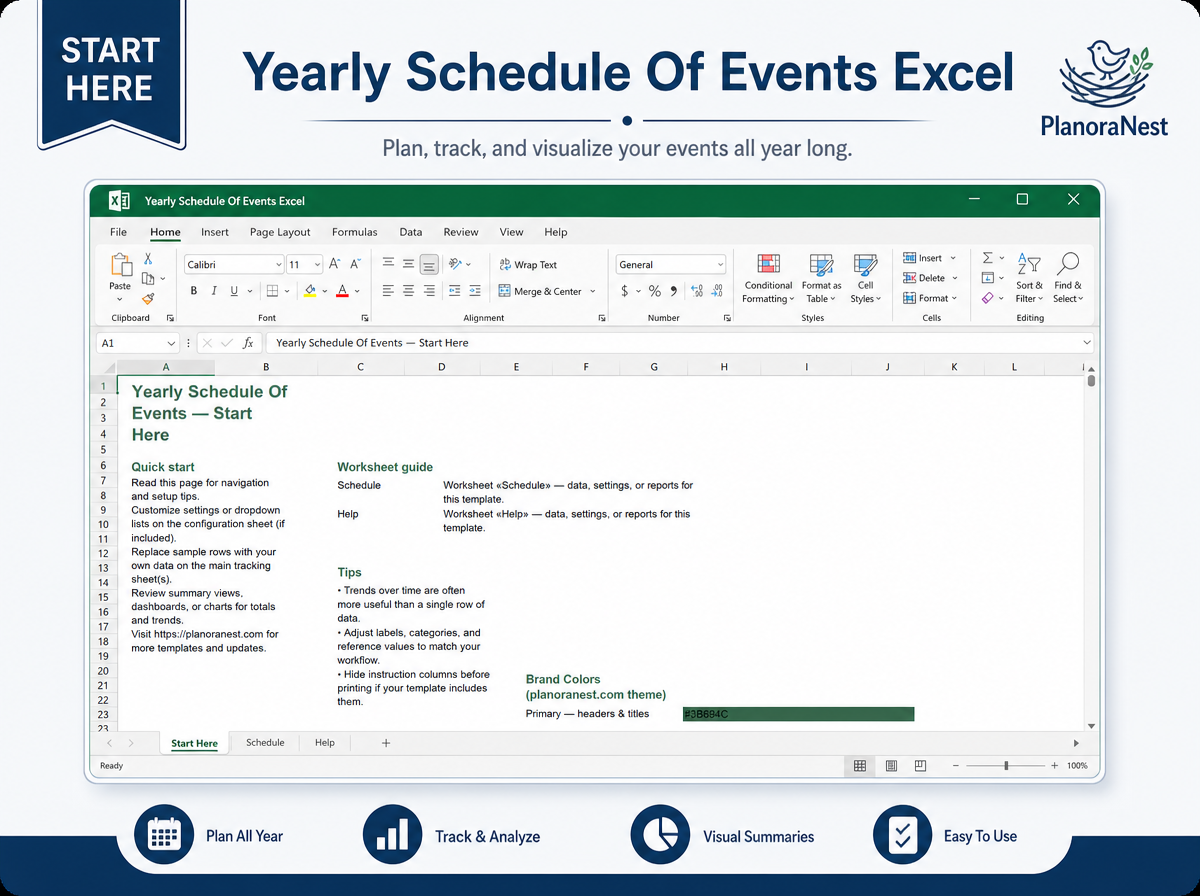Click the Merge & Center button
The height and width of the screenshot is (896, 1200).
coord(541,292)
